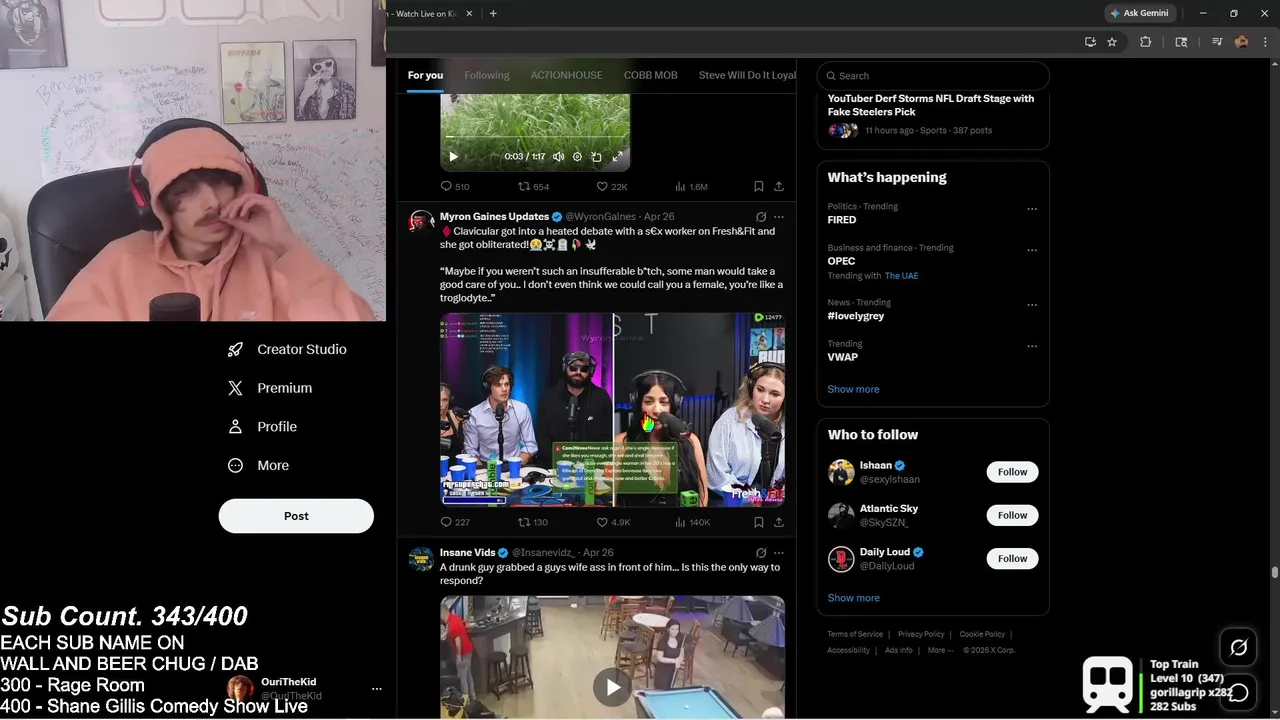Screen dimensions: 1280x720
Task: Open the Grok floating button
Action: 1238,647
